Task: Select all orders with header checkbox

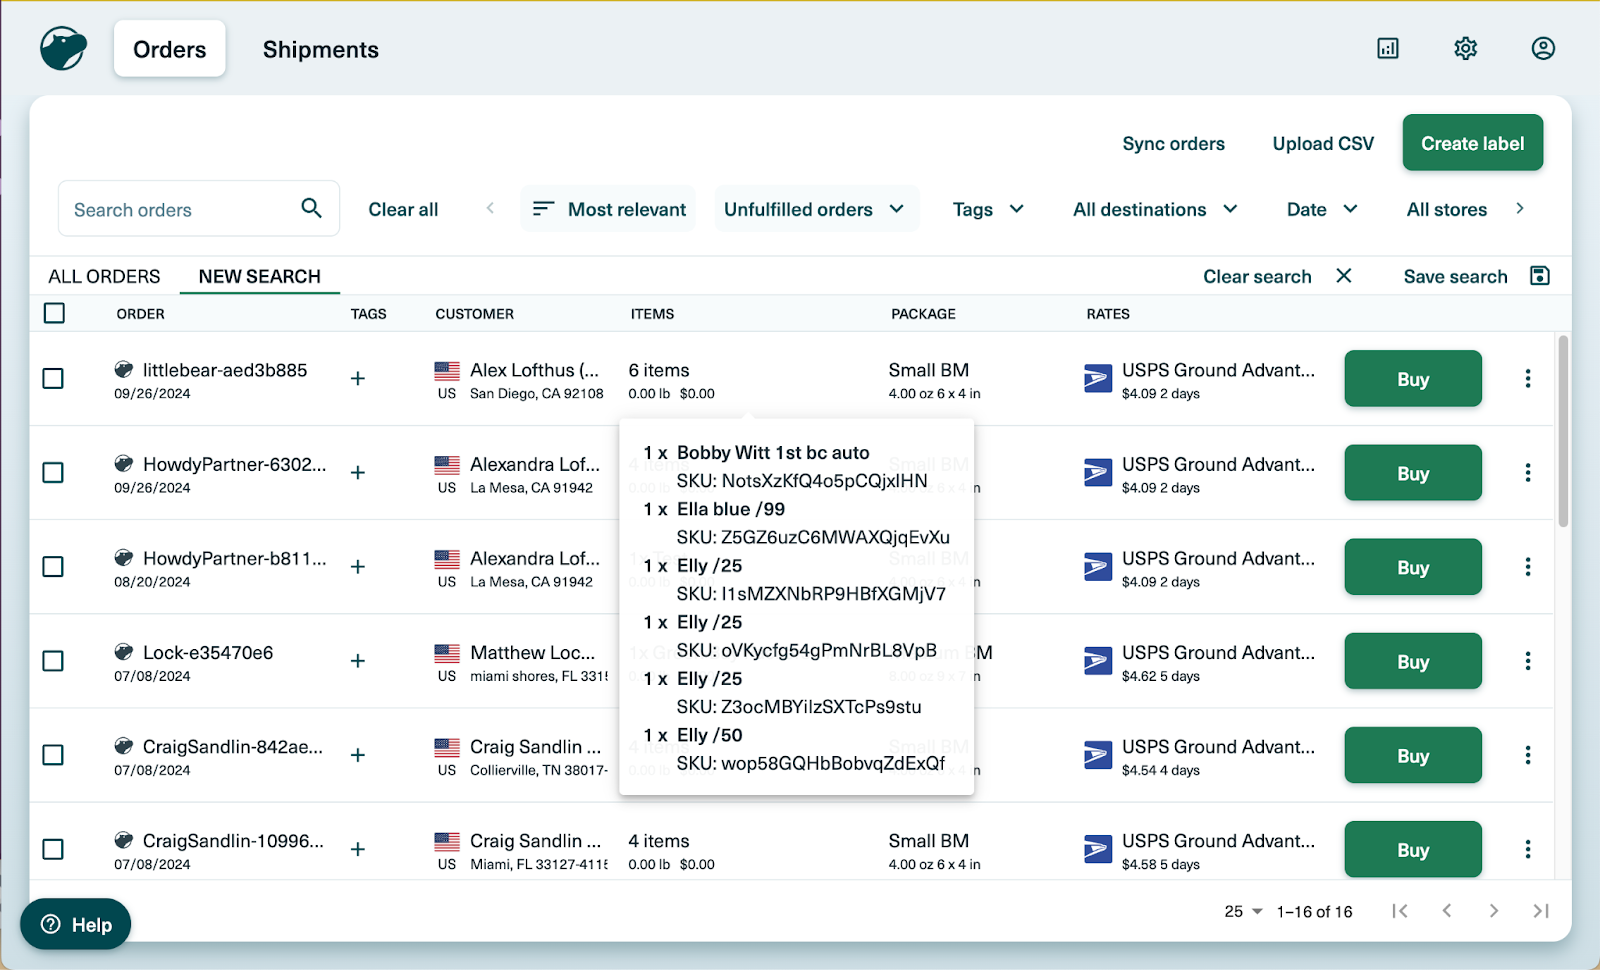Action: pos(54,313)
